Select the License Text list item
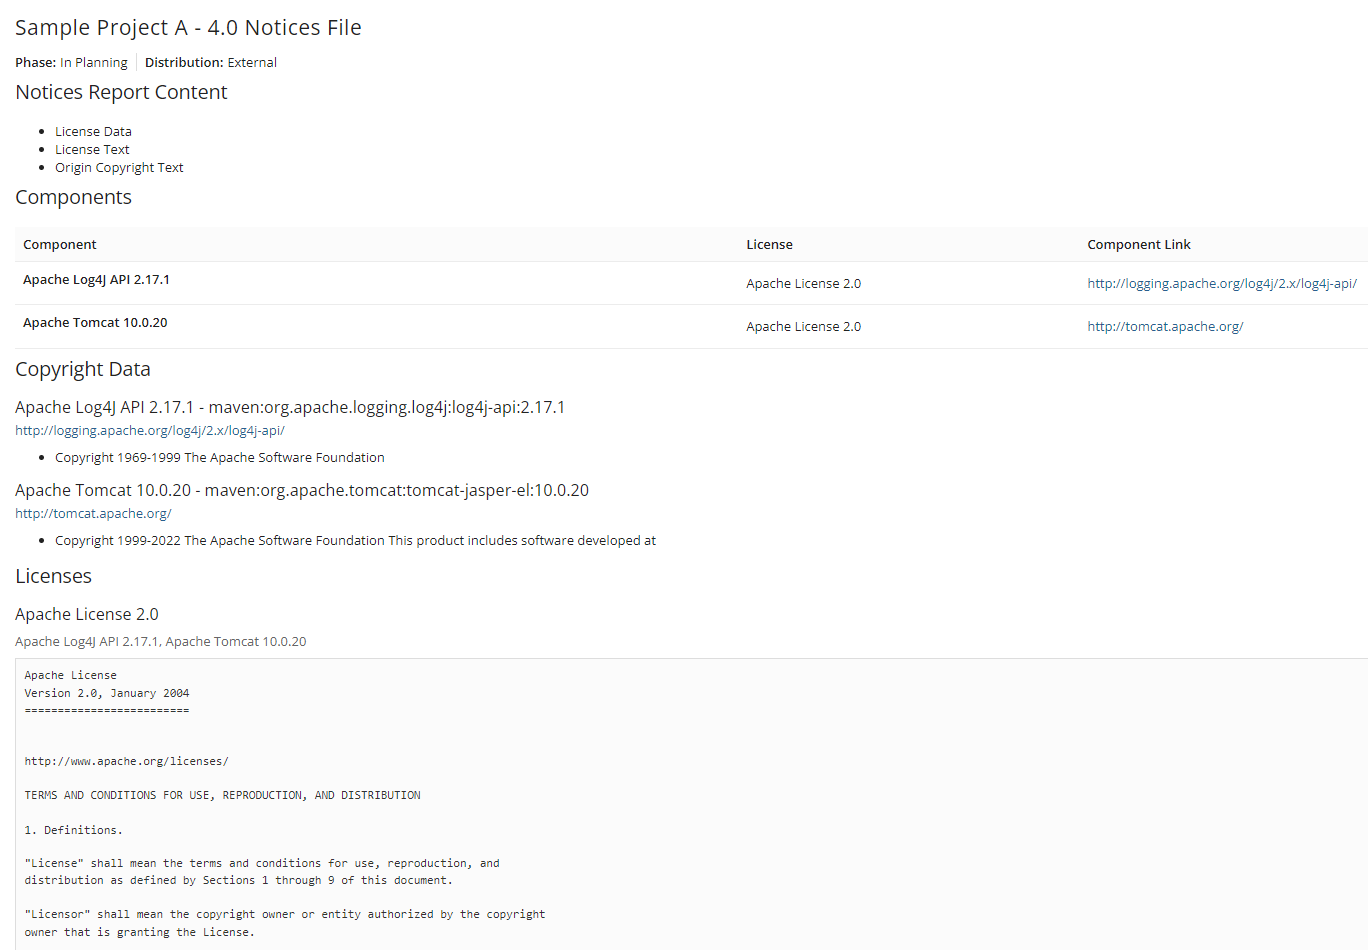This screenshot has width=1368, height=950. tap(91, 149)
